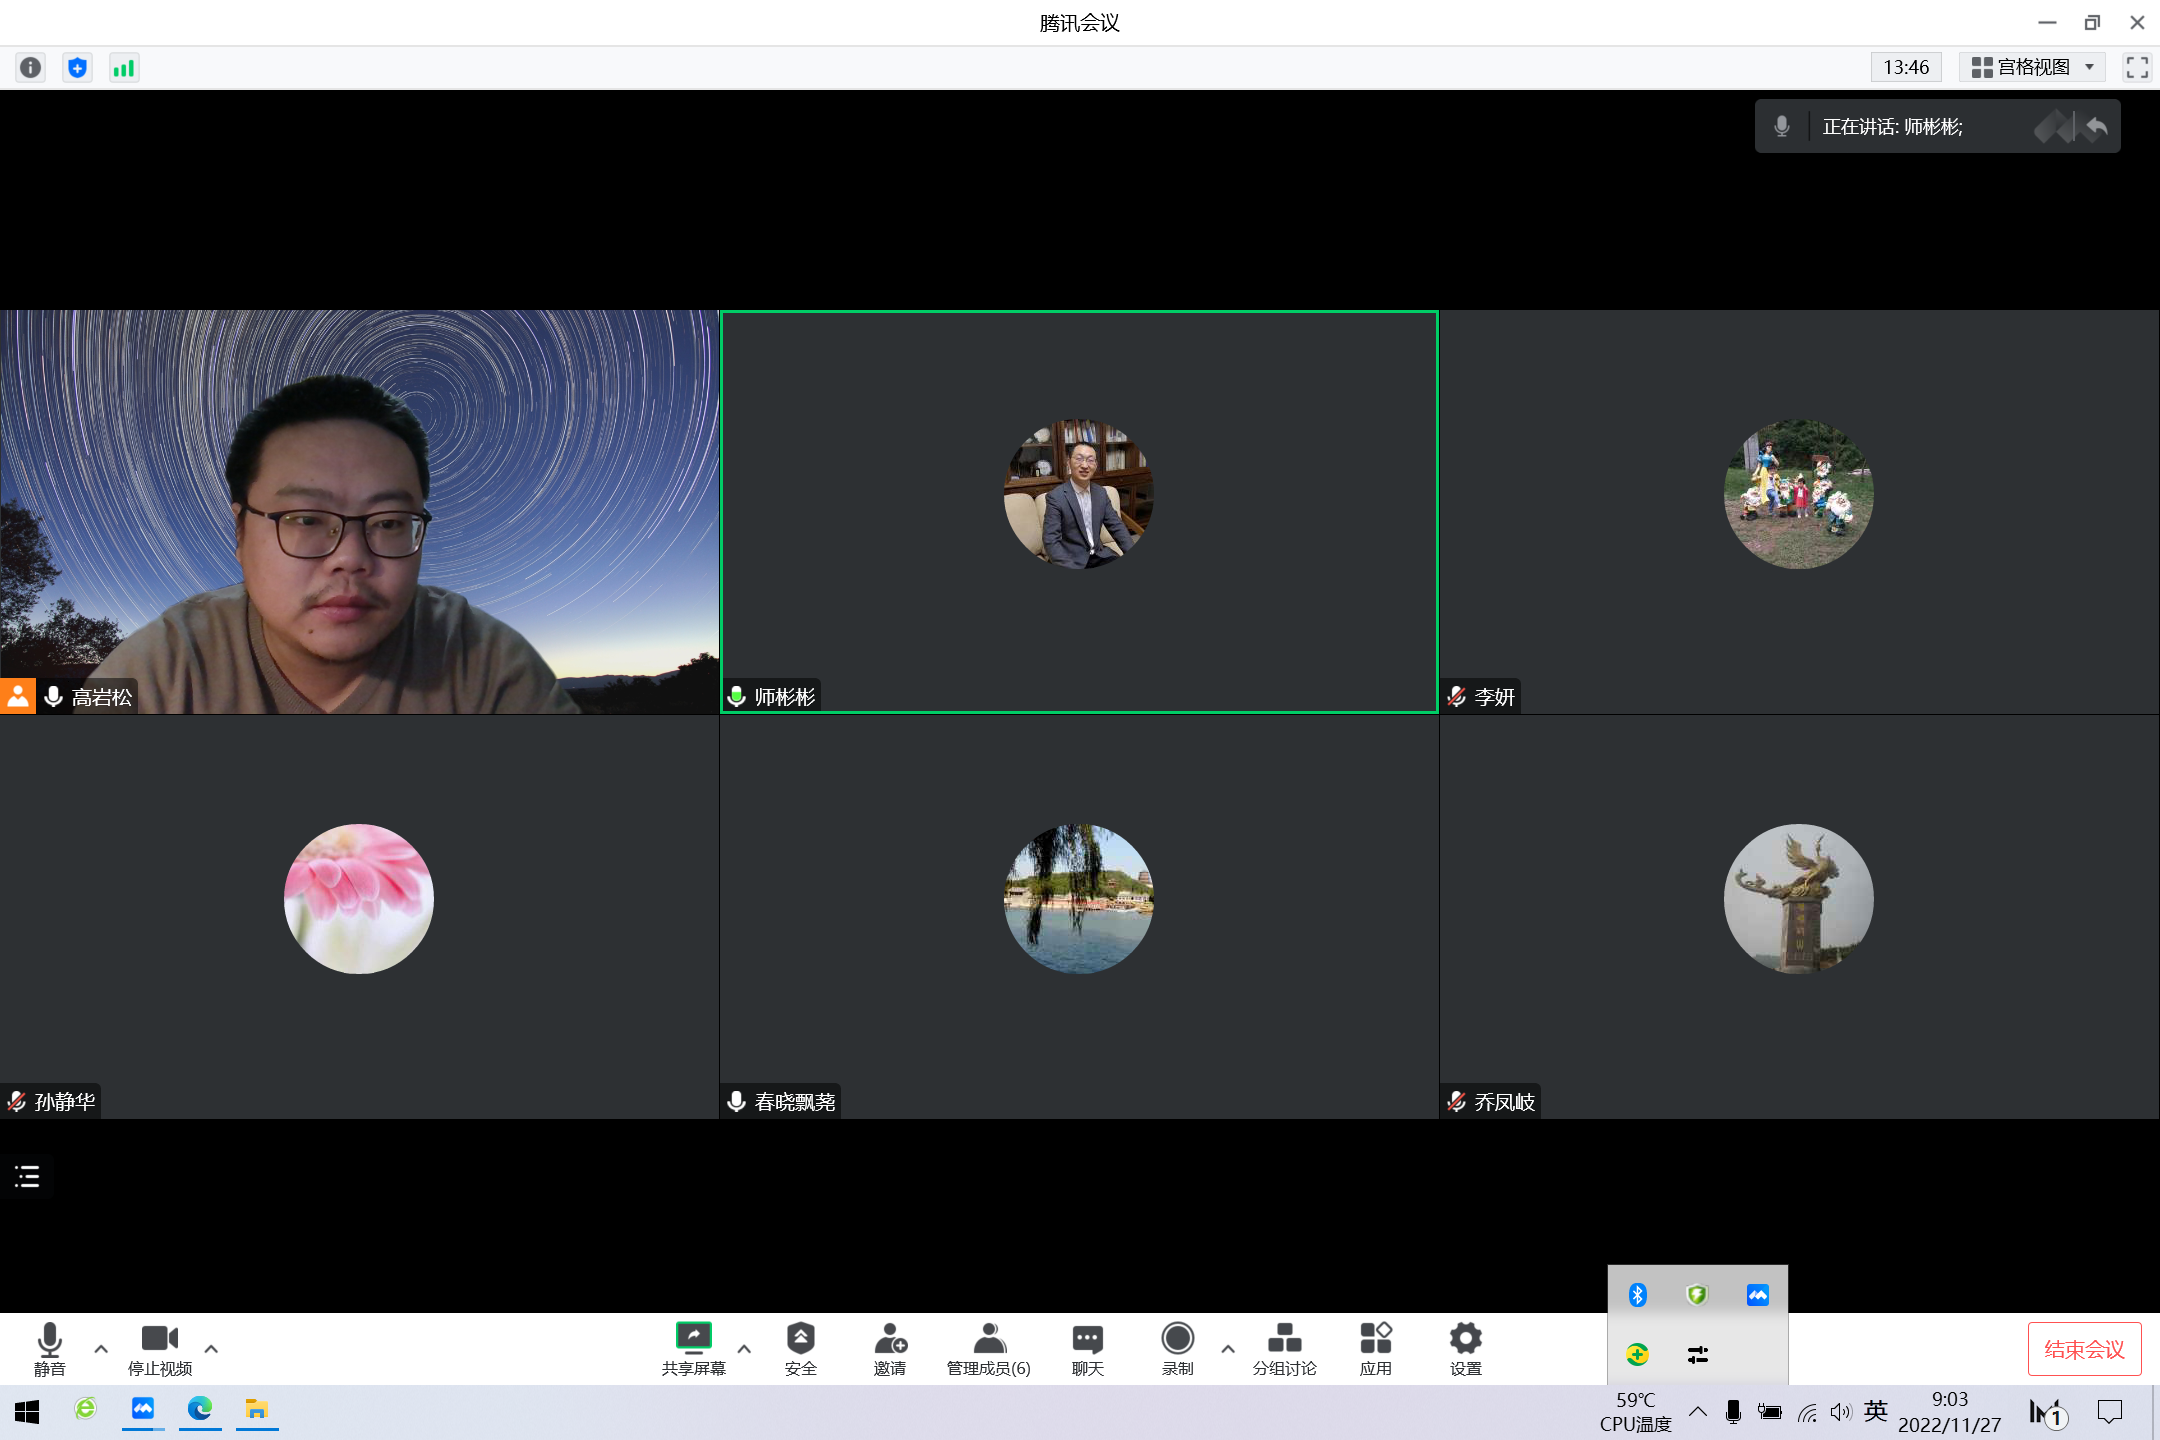Click Bluetooth icon in tray popup
Viewport: 2160px width, 1440px height.
coord(1637,1295)
